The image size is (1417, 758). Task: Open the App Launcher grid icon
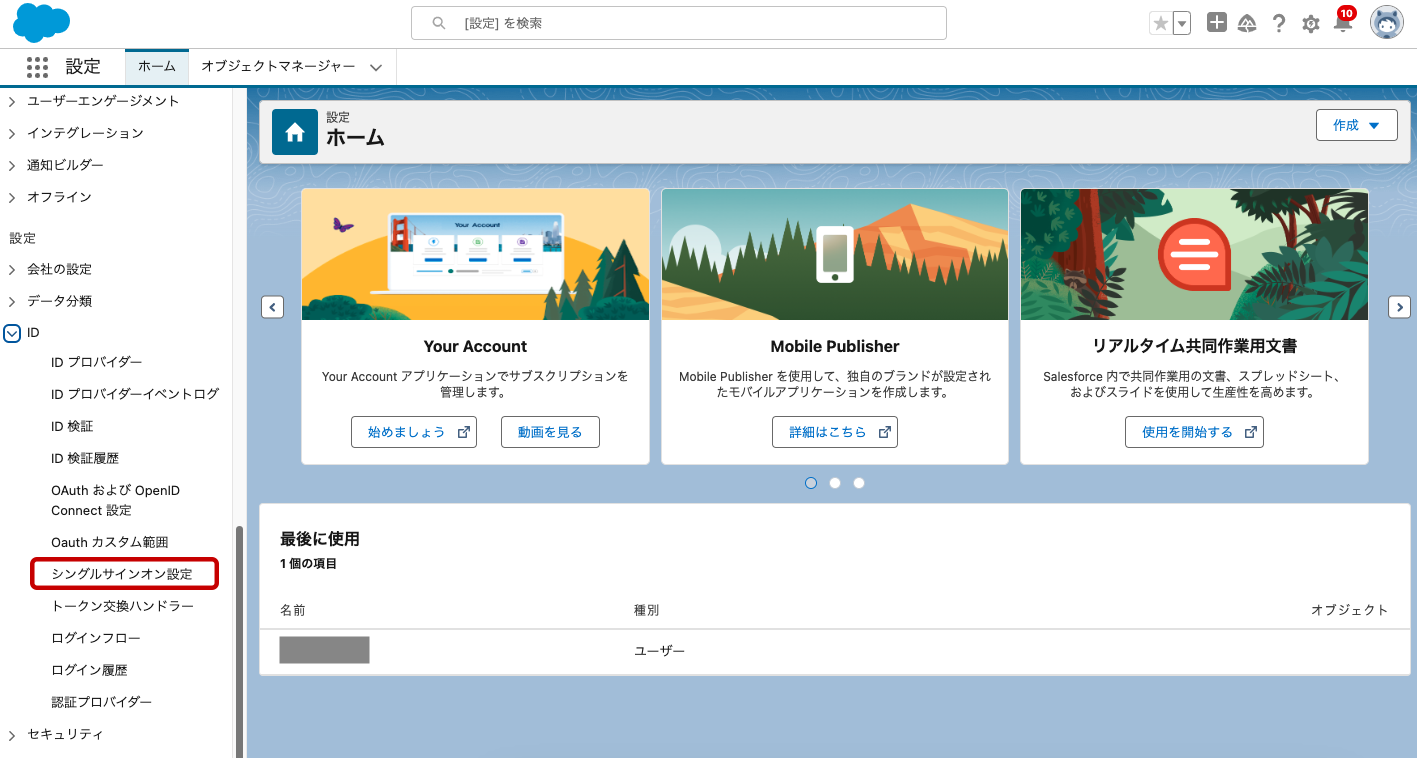(x=37, y=67)
